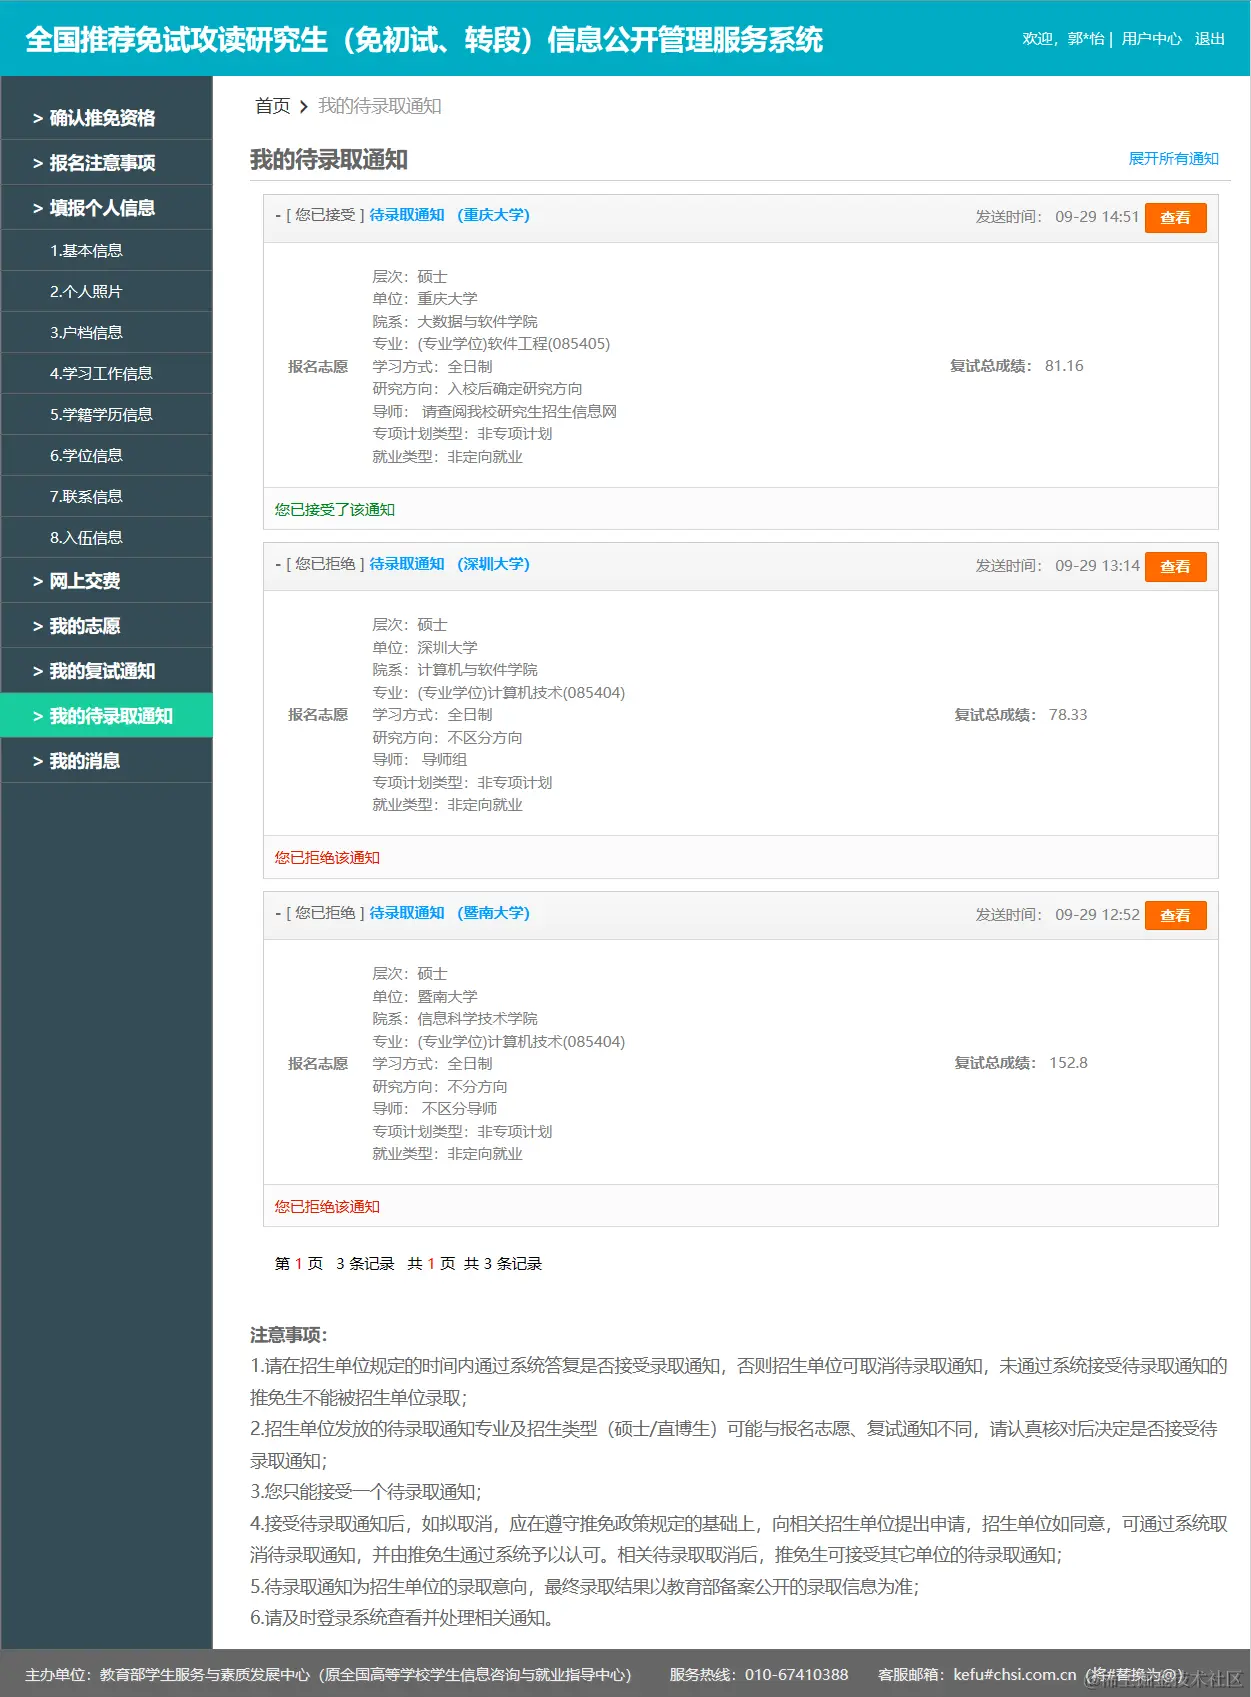Click 查看 button for 深圳大学 notice
This screenshot has width=1251, height=1697.
[x=1175, y=567]
